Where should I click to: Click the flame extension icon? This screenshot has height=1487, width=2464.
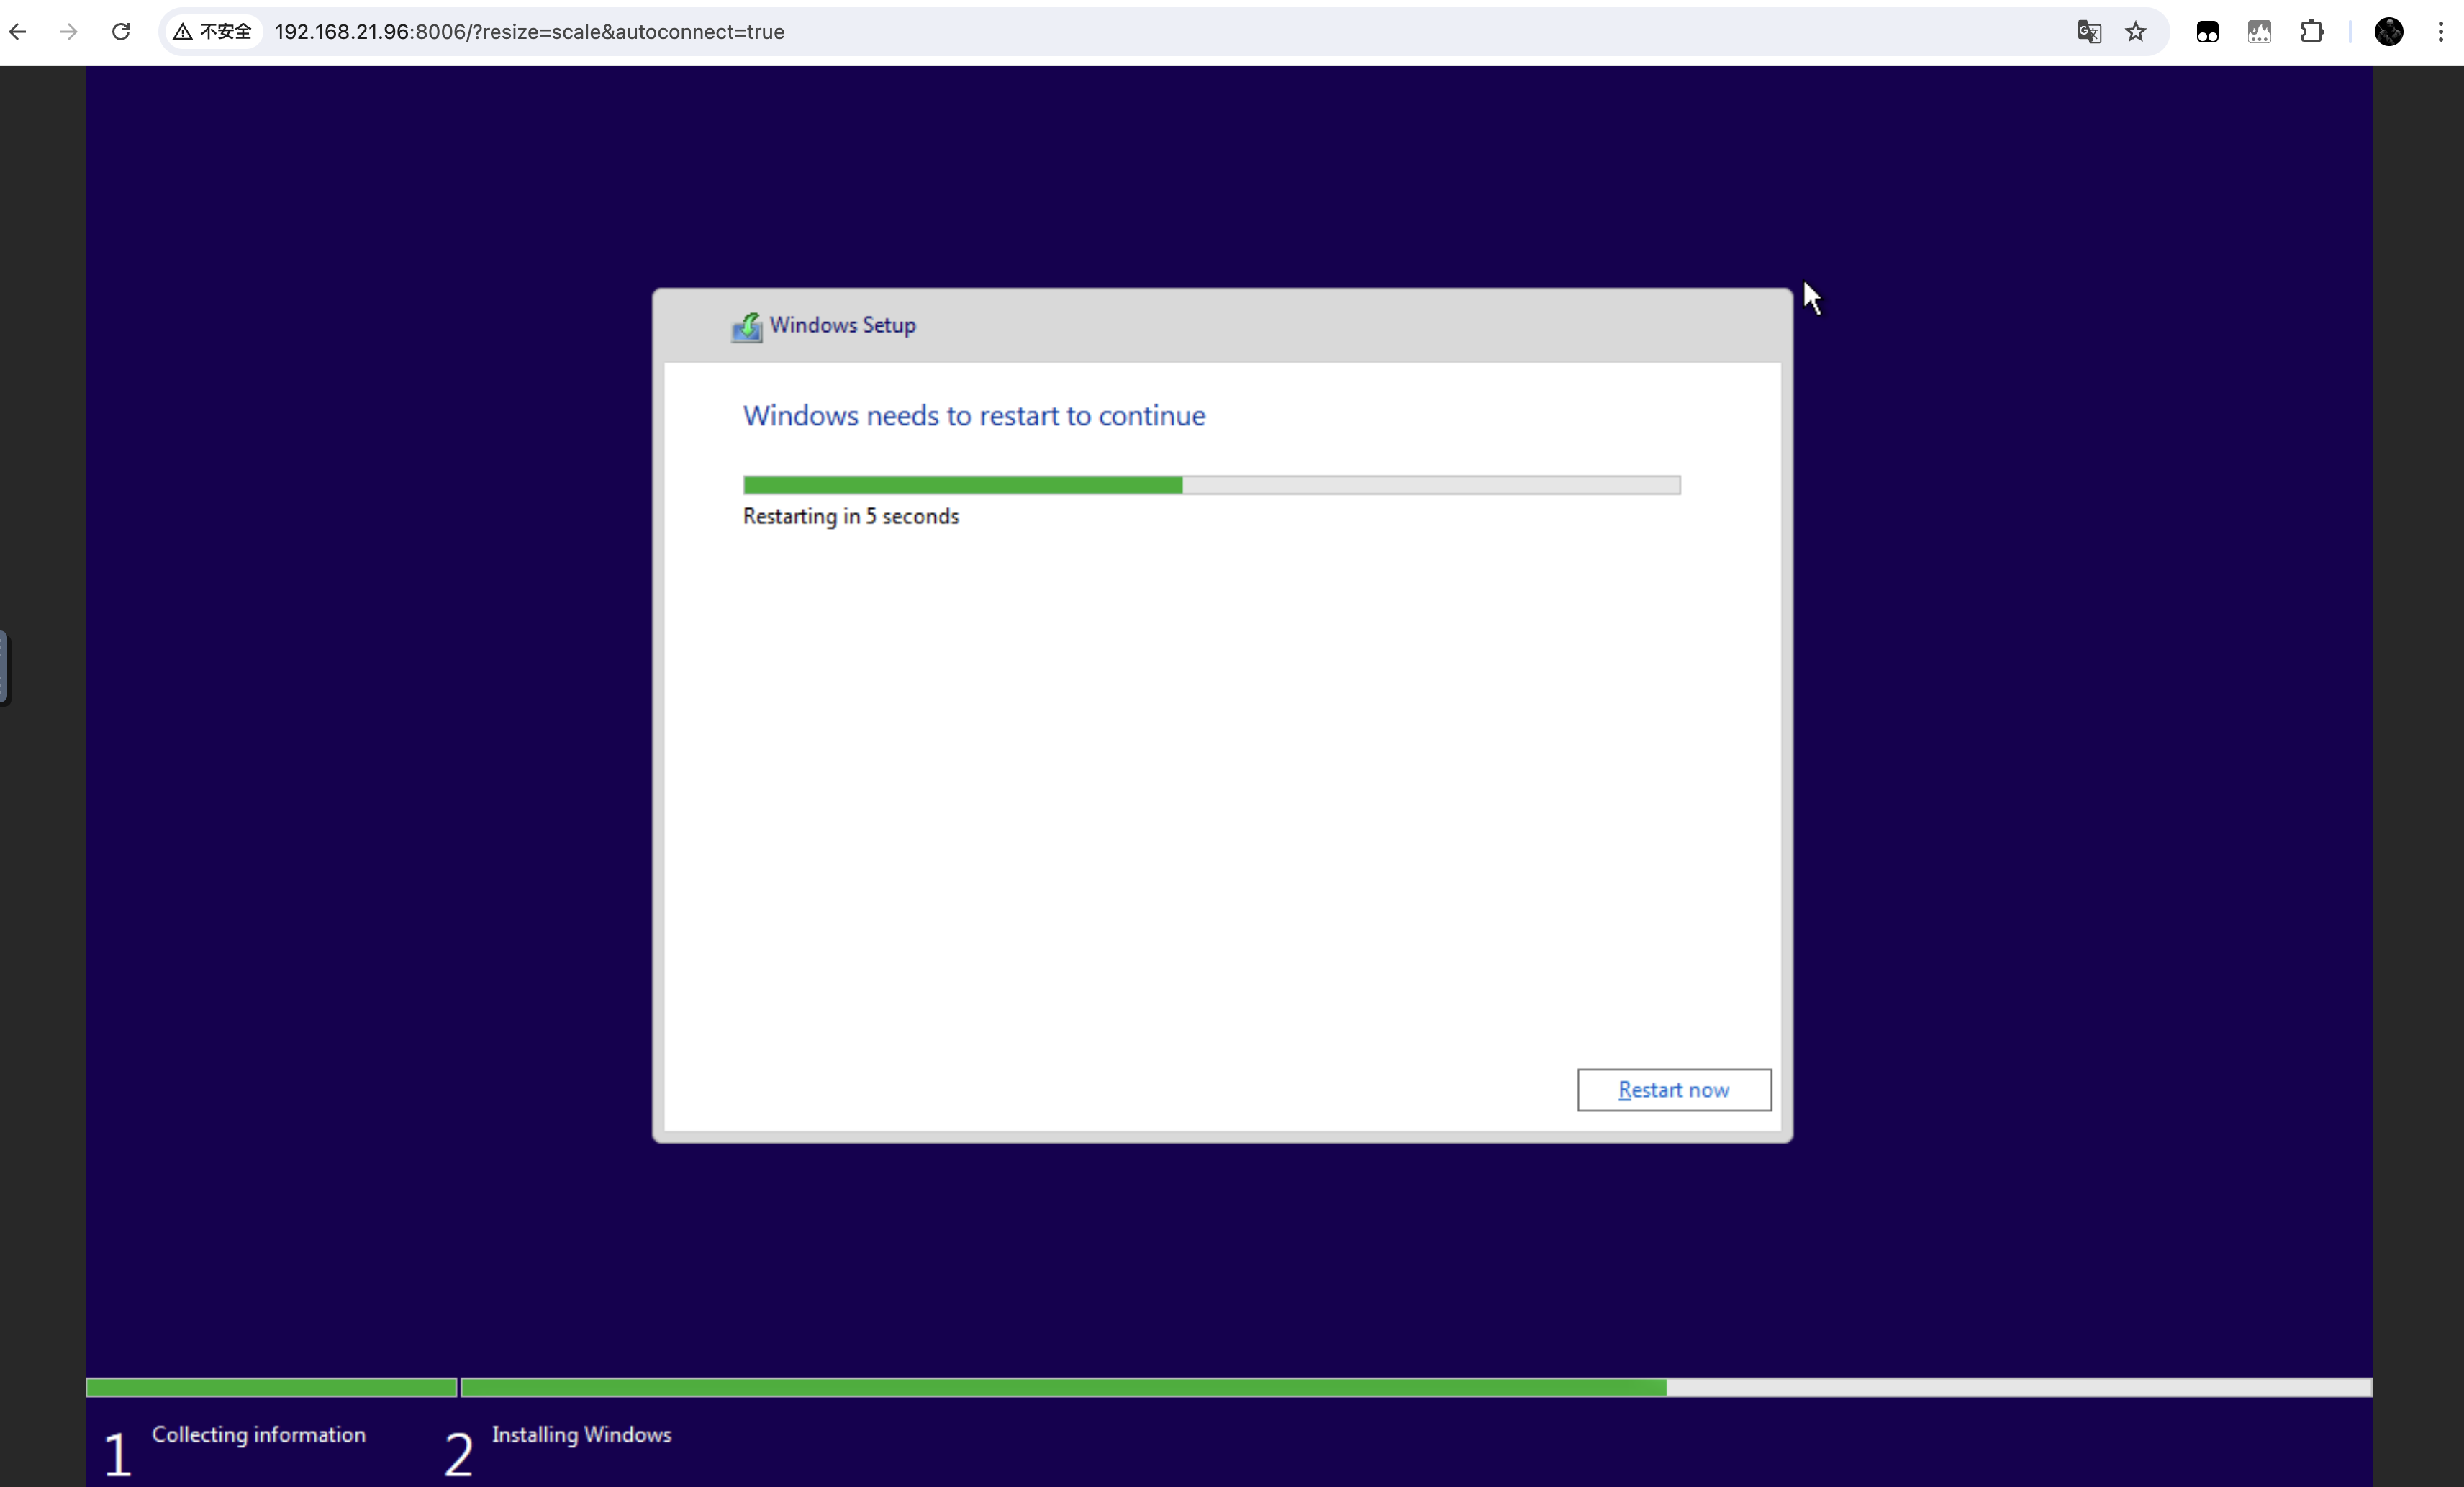click(2259, 32)
